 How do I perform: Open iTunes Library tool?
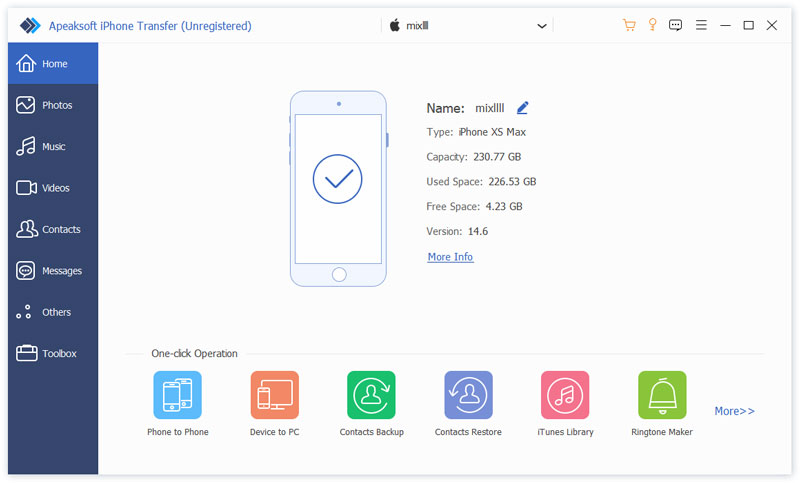565,395
